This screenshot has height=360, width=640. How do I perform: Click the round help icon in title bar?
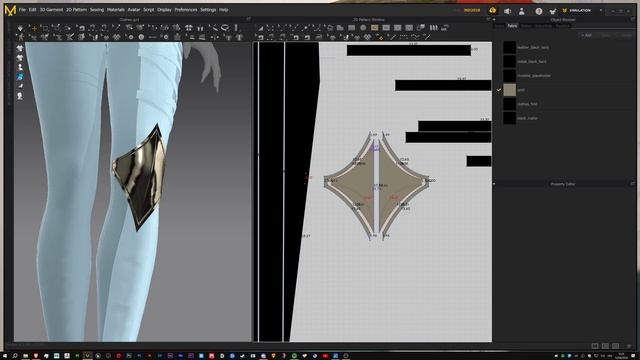539,11
